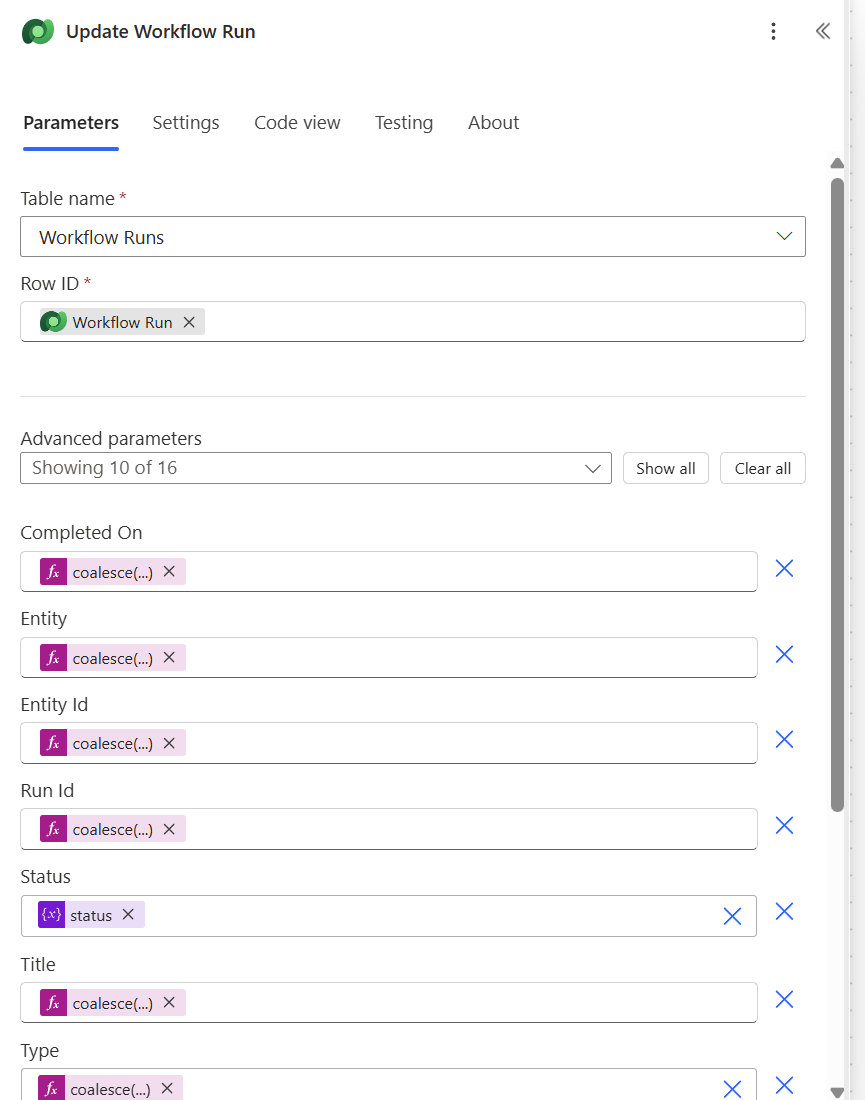Open the Code view tab

297,123
